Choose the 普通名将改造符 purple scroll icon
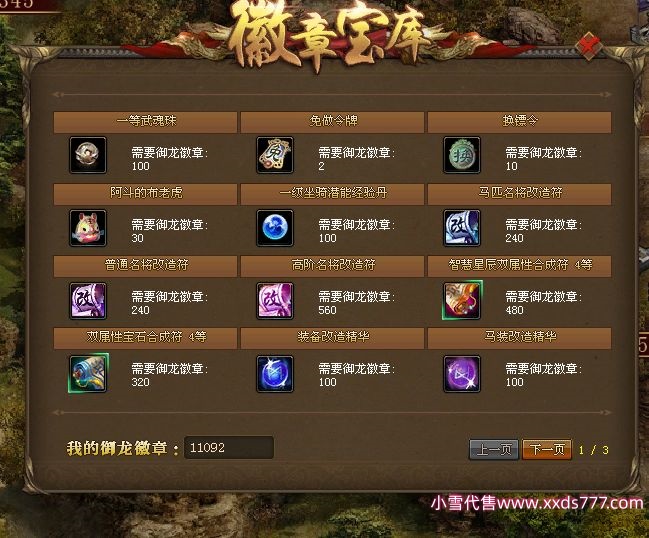The image size is (649, 538). [x=88, y=301]
